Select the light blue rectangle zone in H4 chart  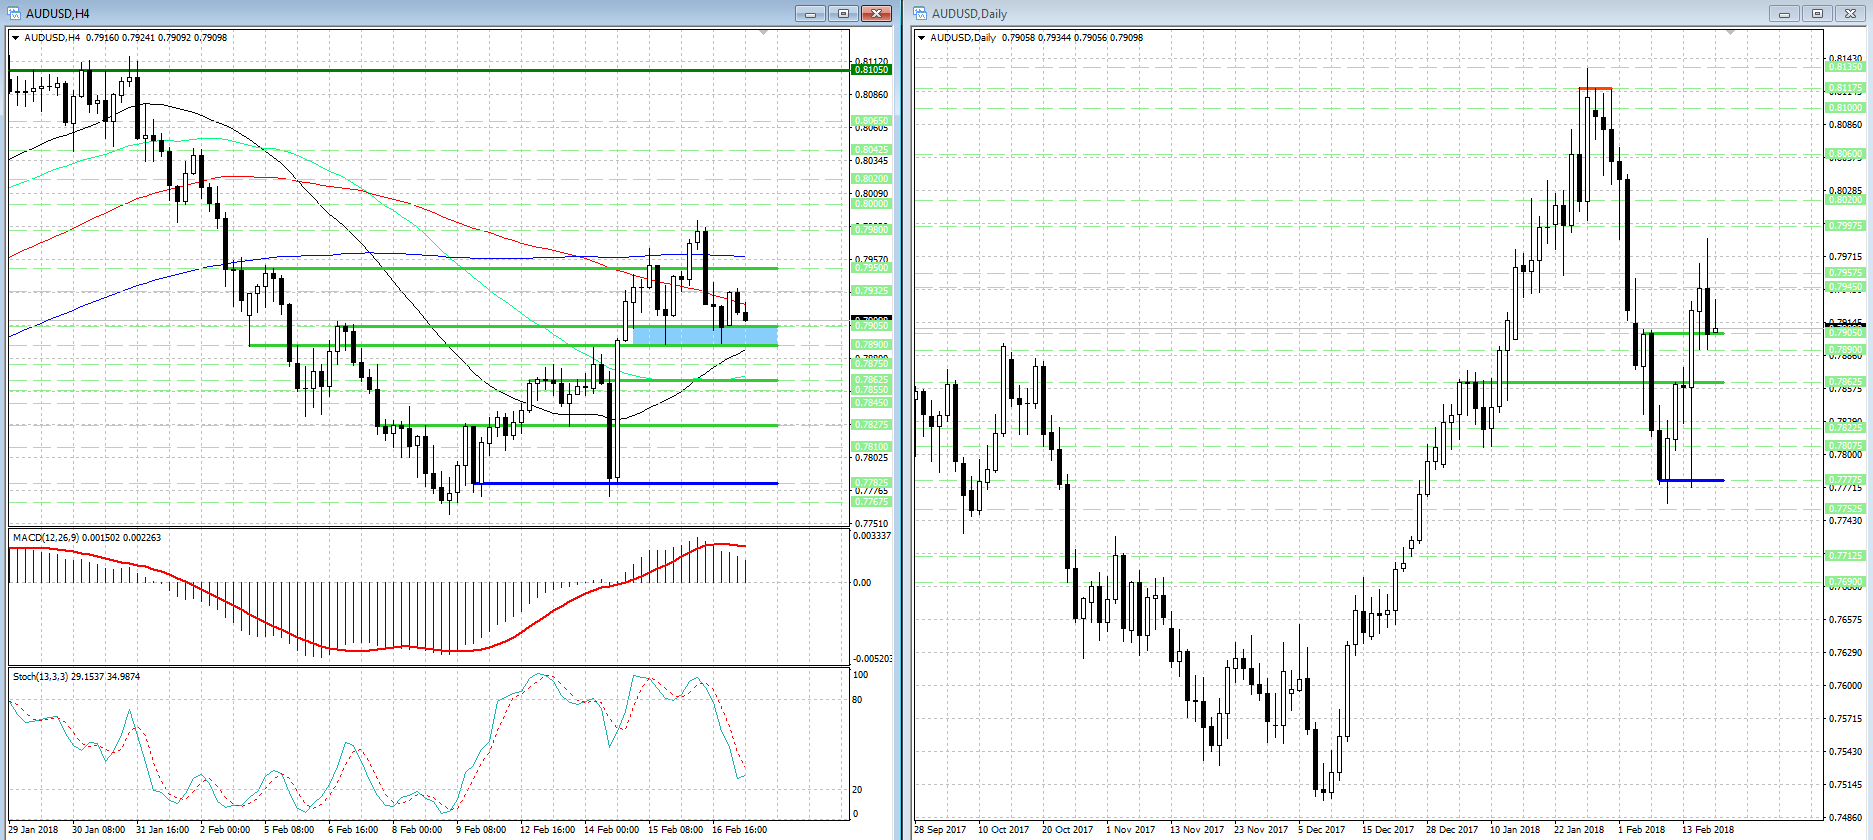click(x=705, y=335)
